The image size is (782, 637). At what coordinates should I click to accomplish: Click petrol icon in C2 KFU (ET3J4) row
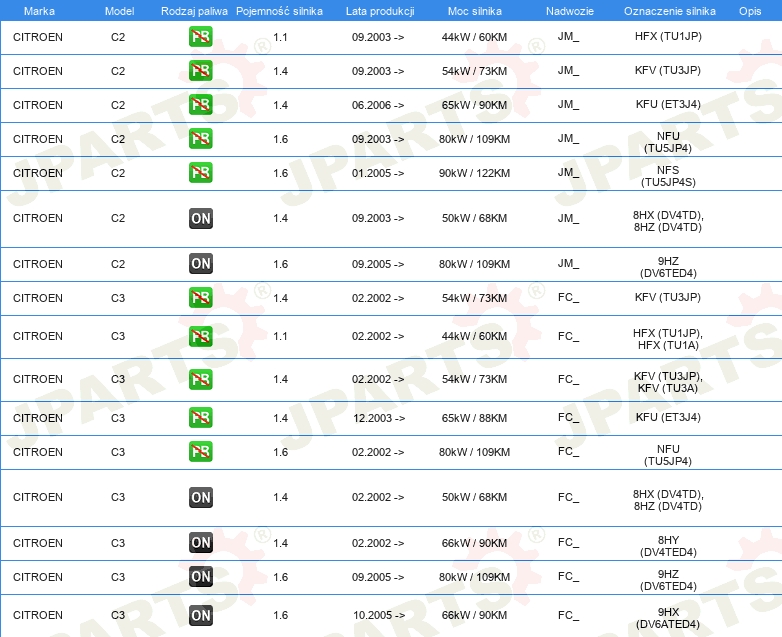click(x=200, y=105)
